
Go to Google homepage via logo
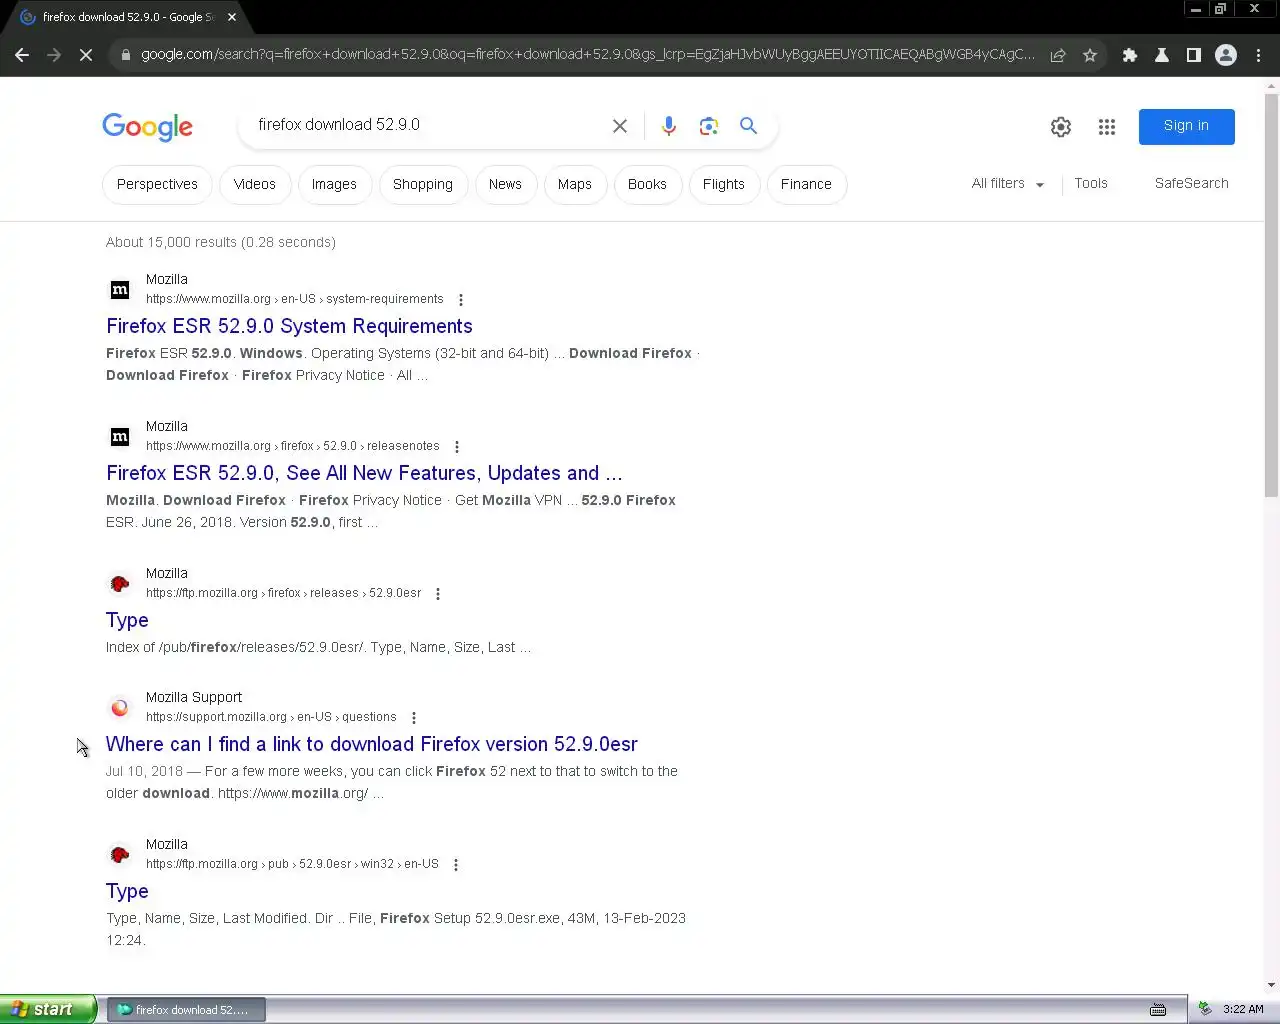coord(147,127)
